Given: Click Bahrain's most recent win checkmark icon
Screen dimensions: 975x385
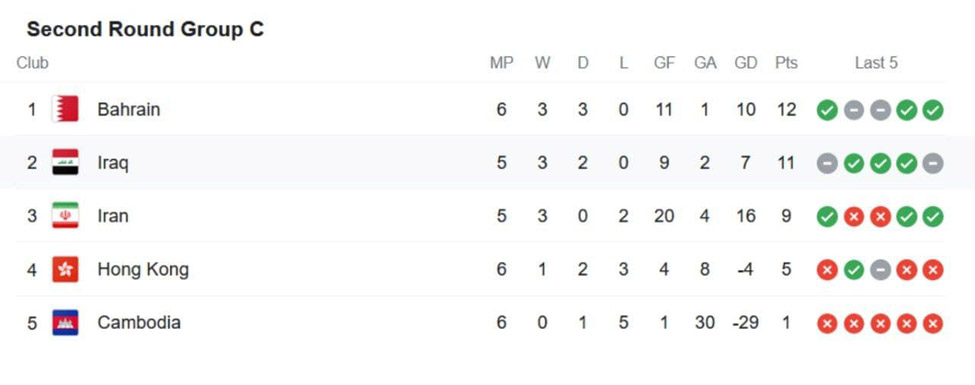Looking at the screenshot, I should point(933,110).
